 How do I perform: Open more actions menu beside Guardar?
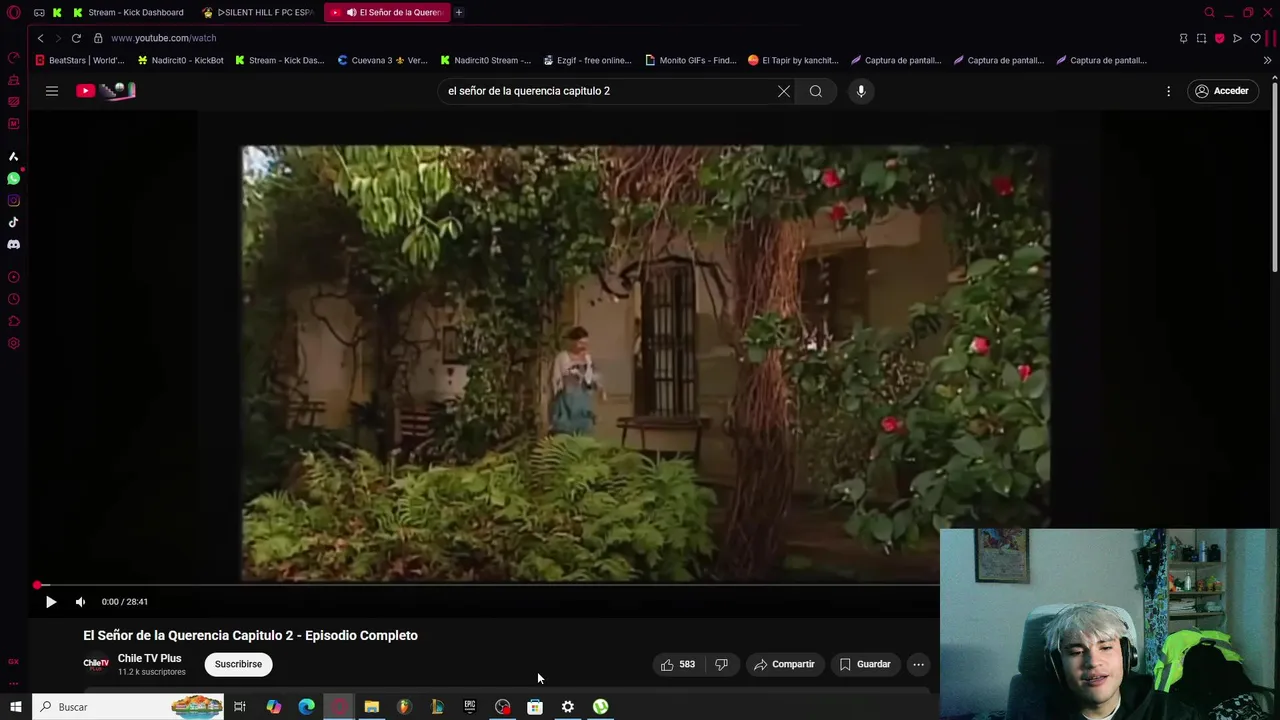coord(918,664)
